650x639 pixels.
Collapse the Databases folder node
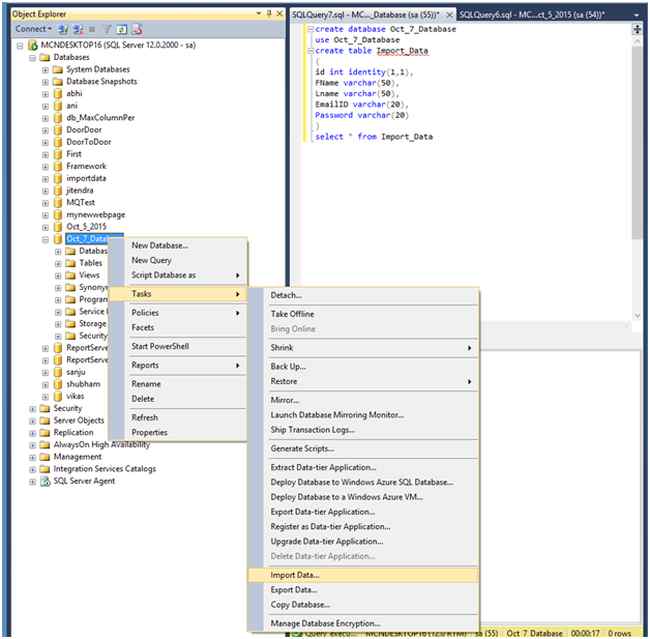(x=32, y=58)
